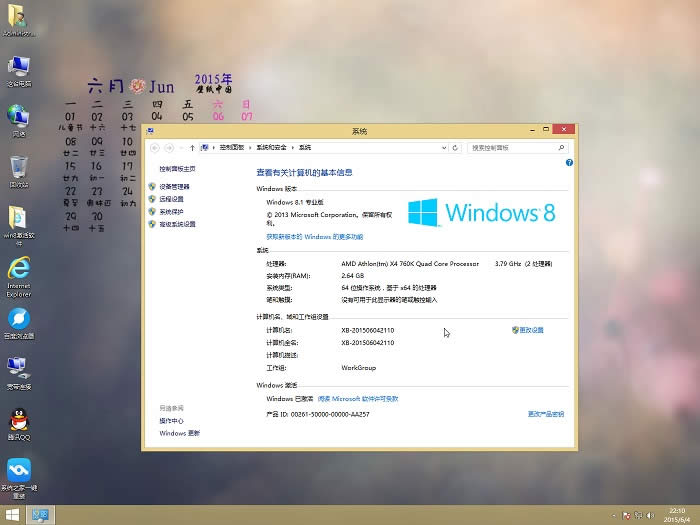Click the Windows Start button
Screen dimensions: 700x525
pos(13,515)
